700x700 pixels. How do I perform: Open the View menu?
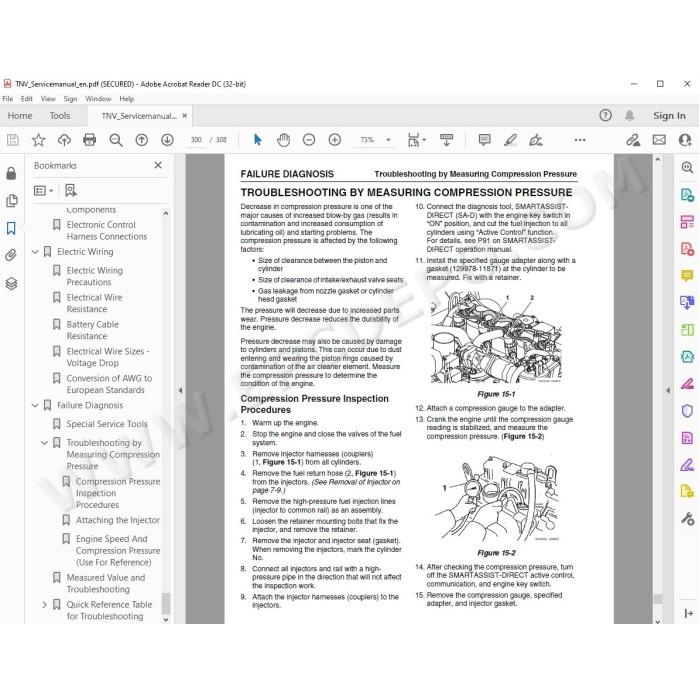pyautogui.click(x=48, y=99)
